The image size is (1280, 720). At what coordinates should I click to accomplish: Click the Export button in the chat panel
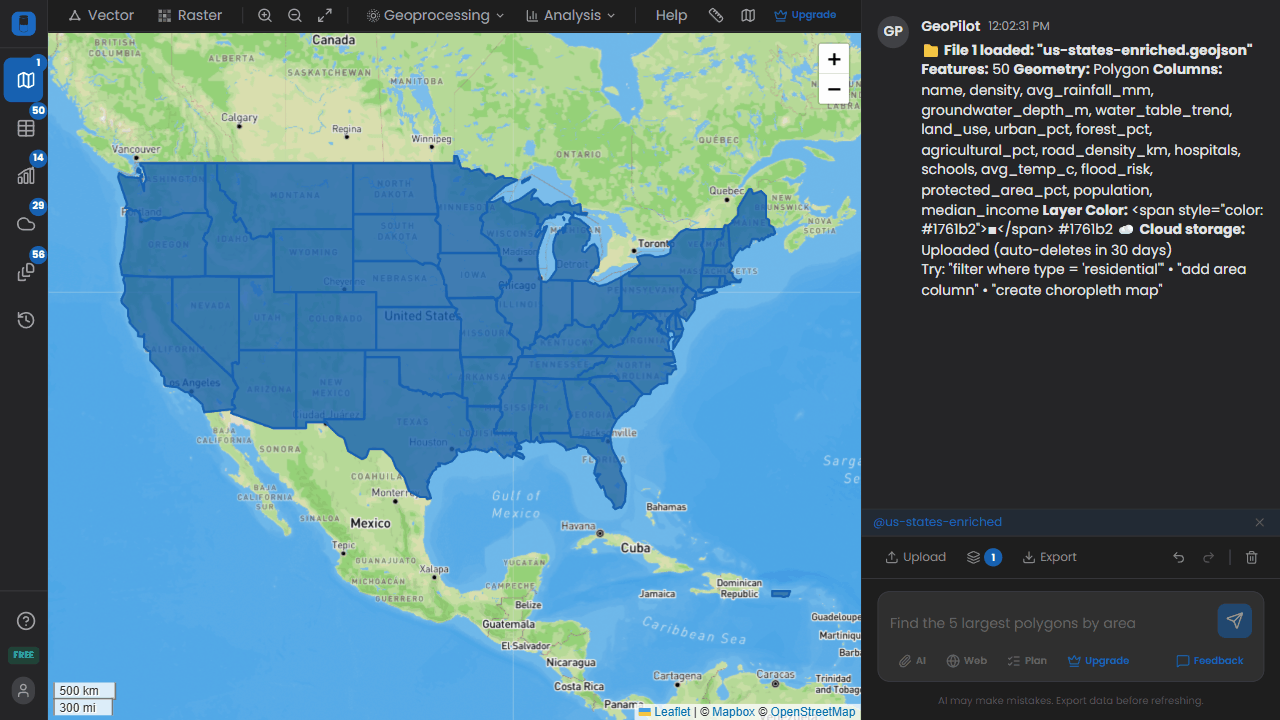coord(1049,557)
